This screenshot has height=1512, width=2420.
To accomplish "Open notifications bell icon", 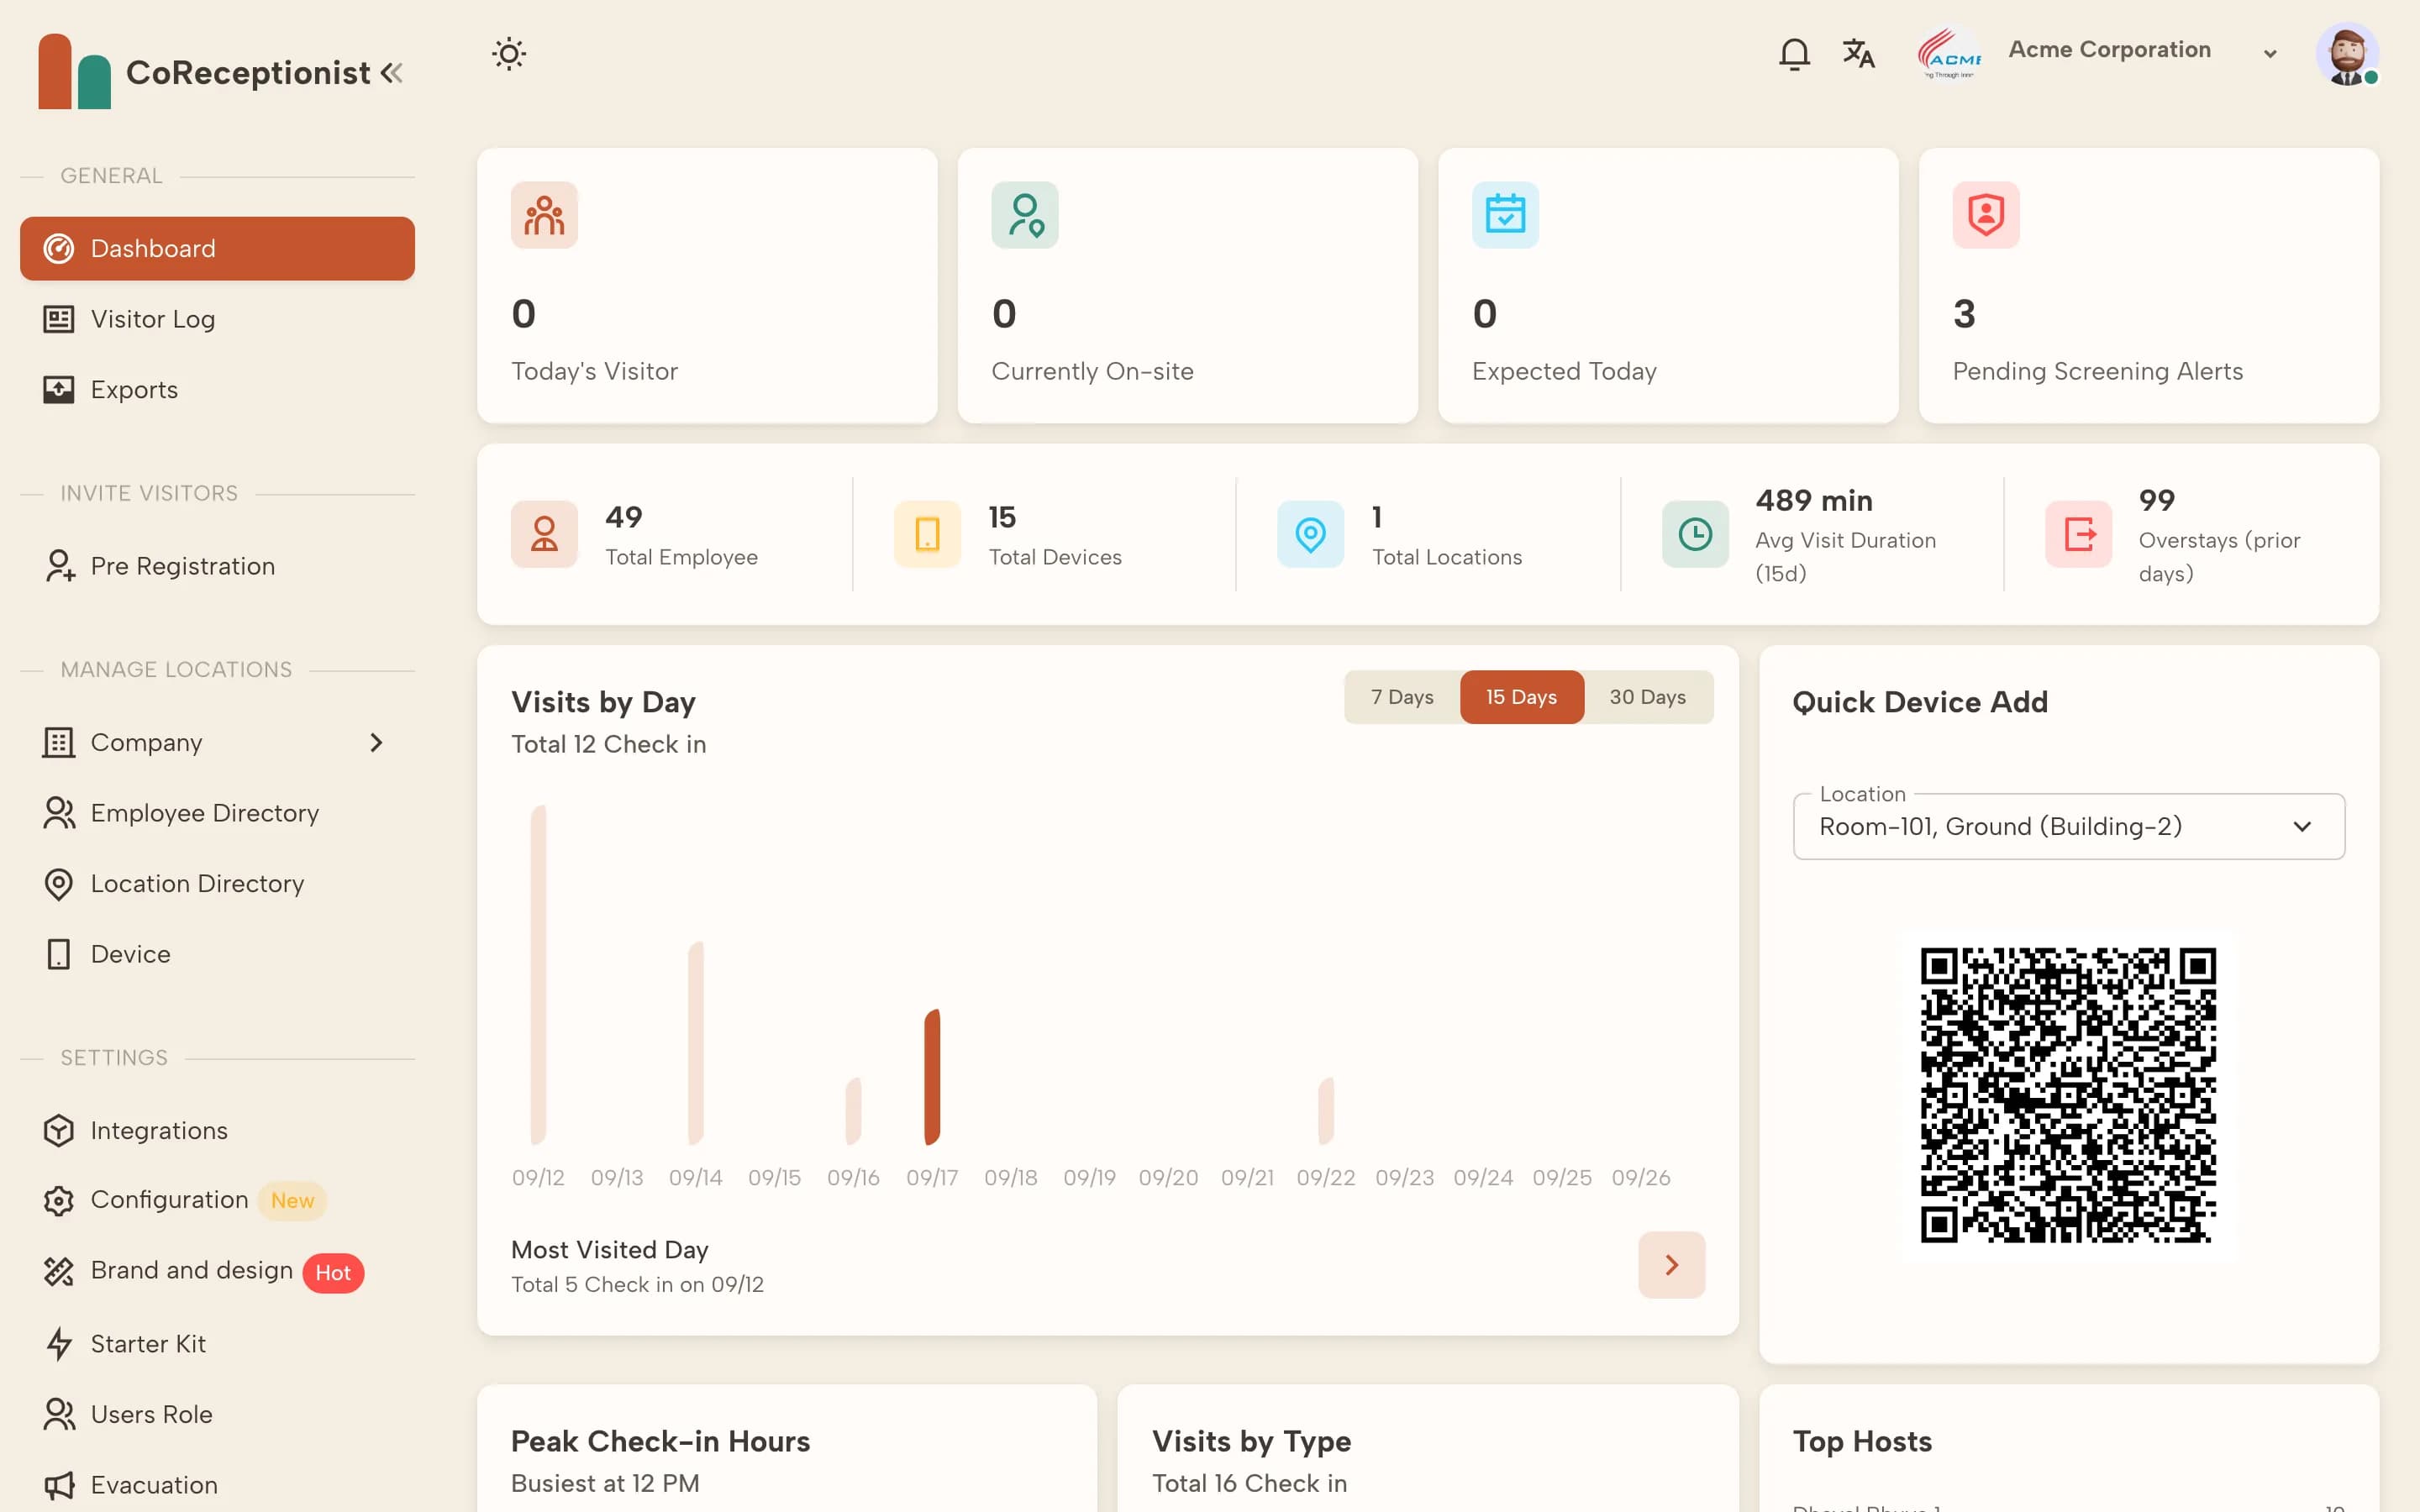I will (x=1794, y=54).
